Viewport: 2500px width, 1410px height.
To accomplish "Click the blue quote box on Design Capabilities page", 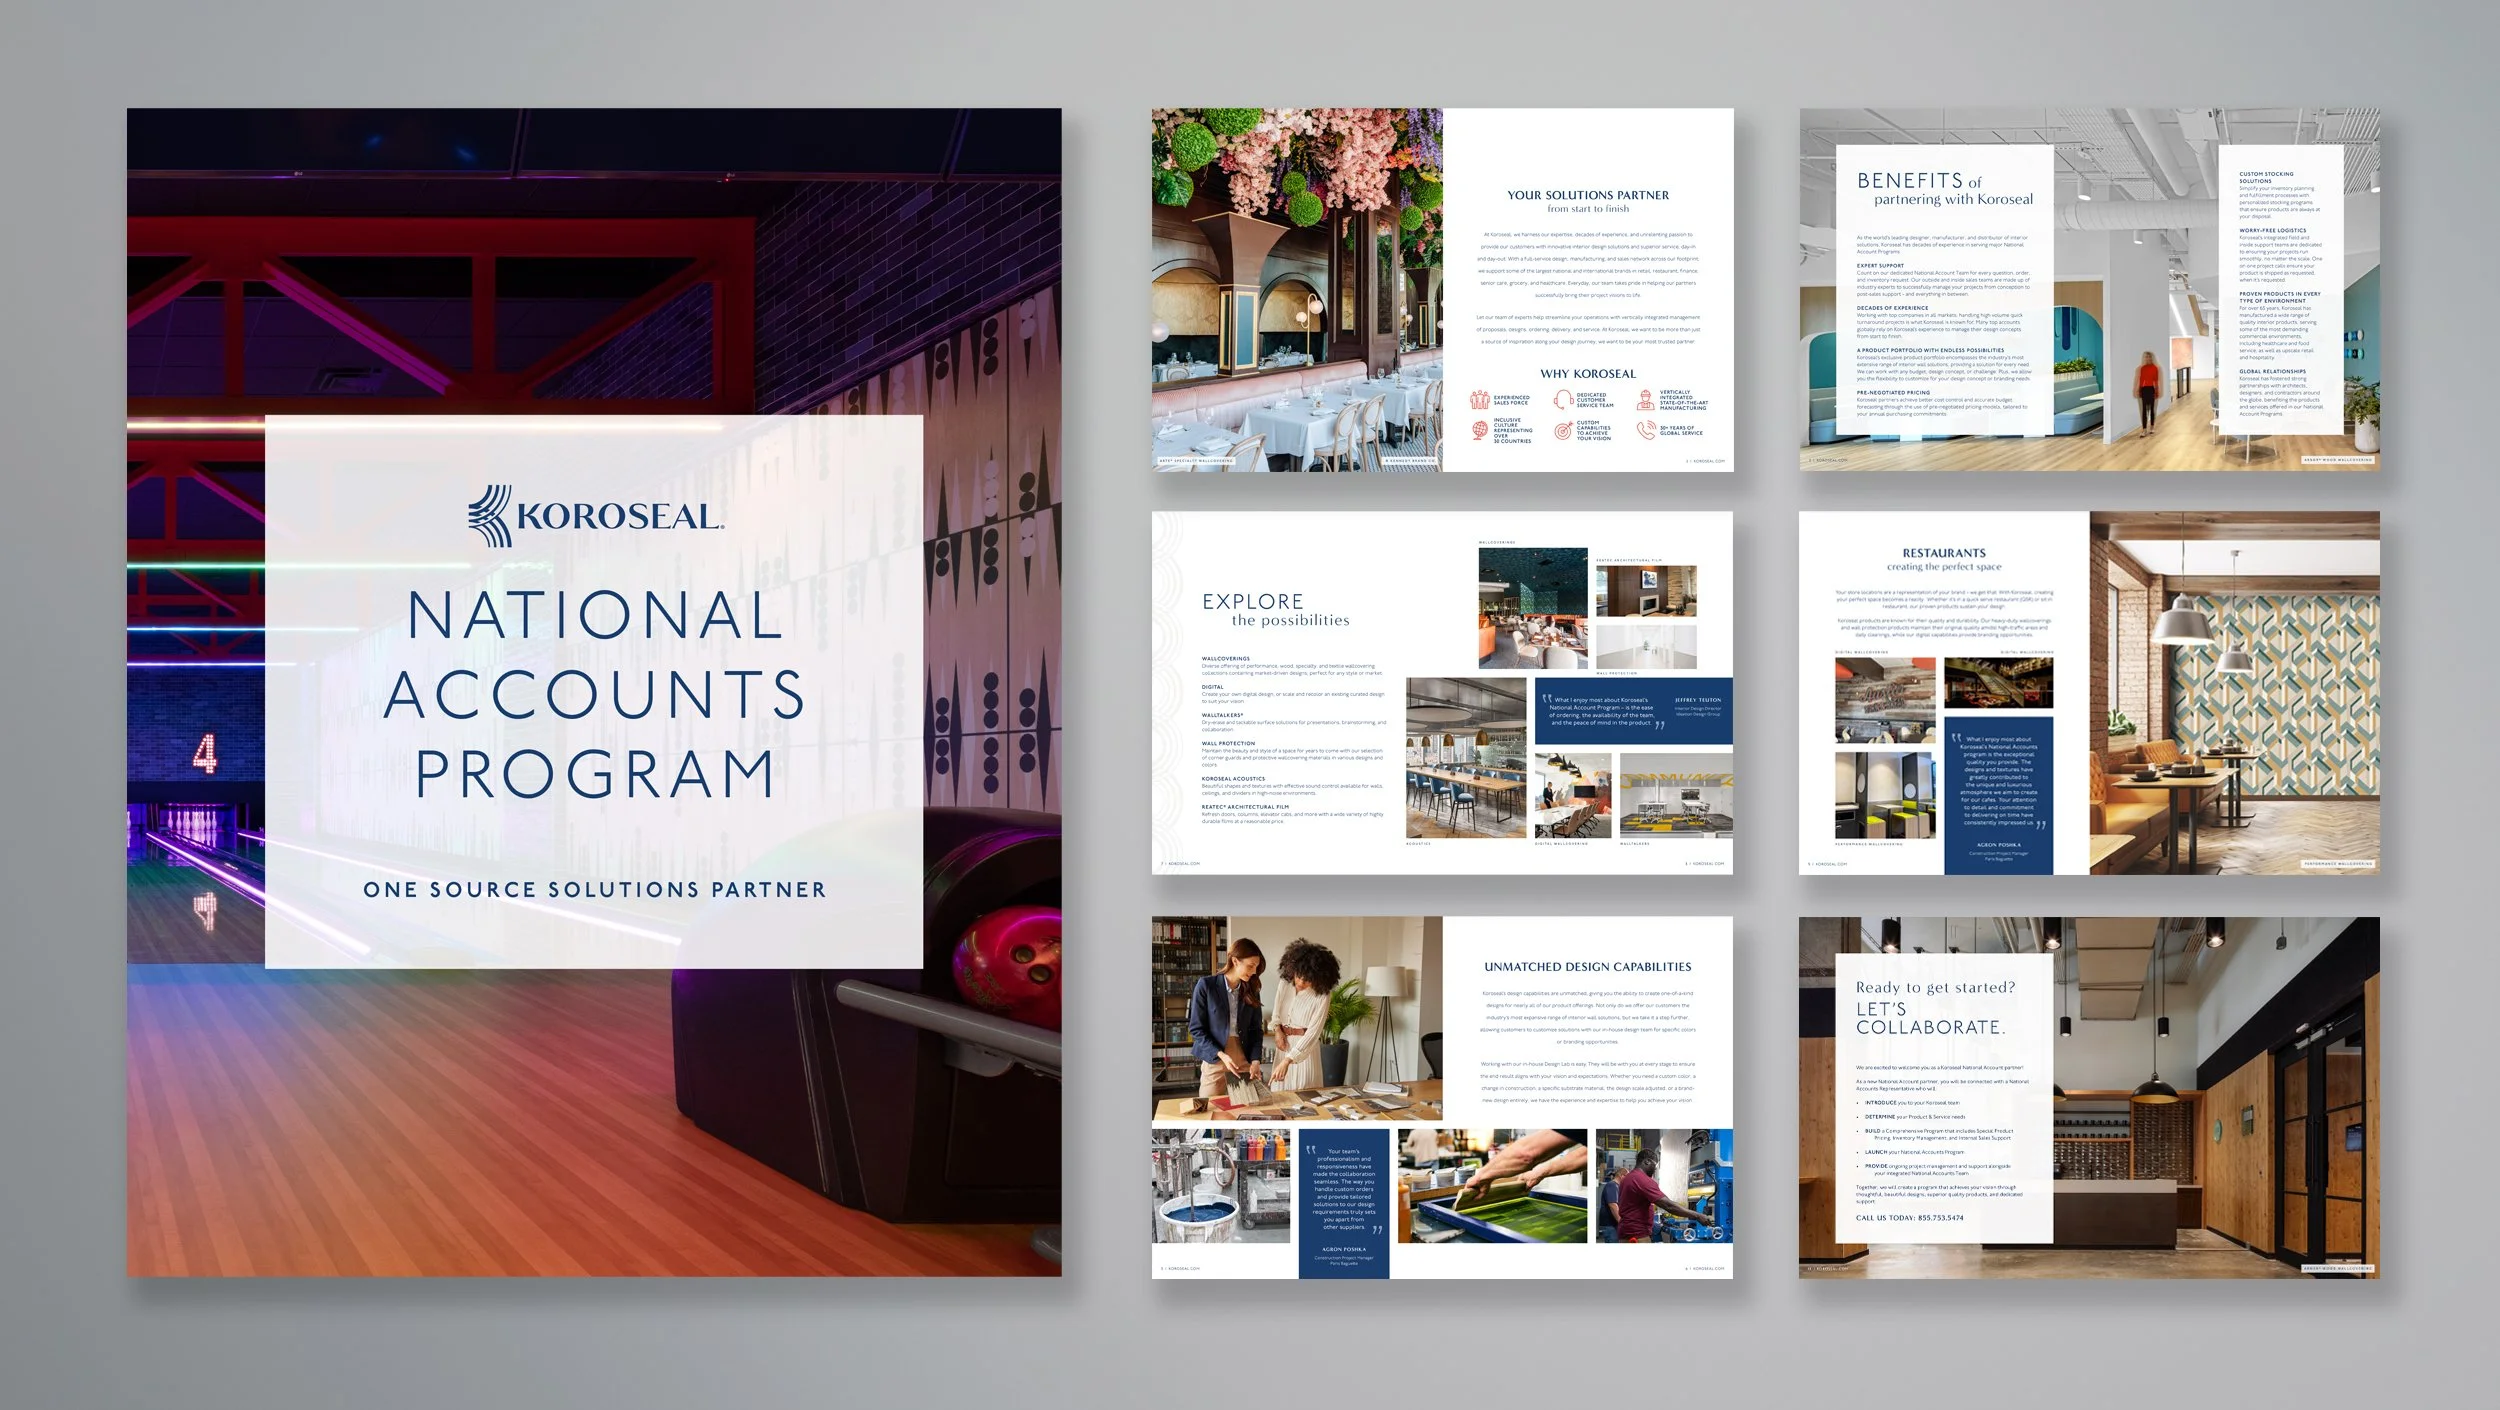I will click(x=1344, y=1204).
